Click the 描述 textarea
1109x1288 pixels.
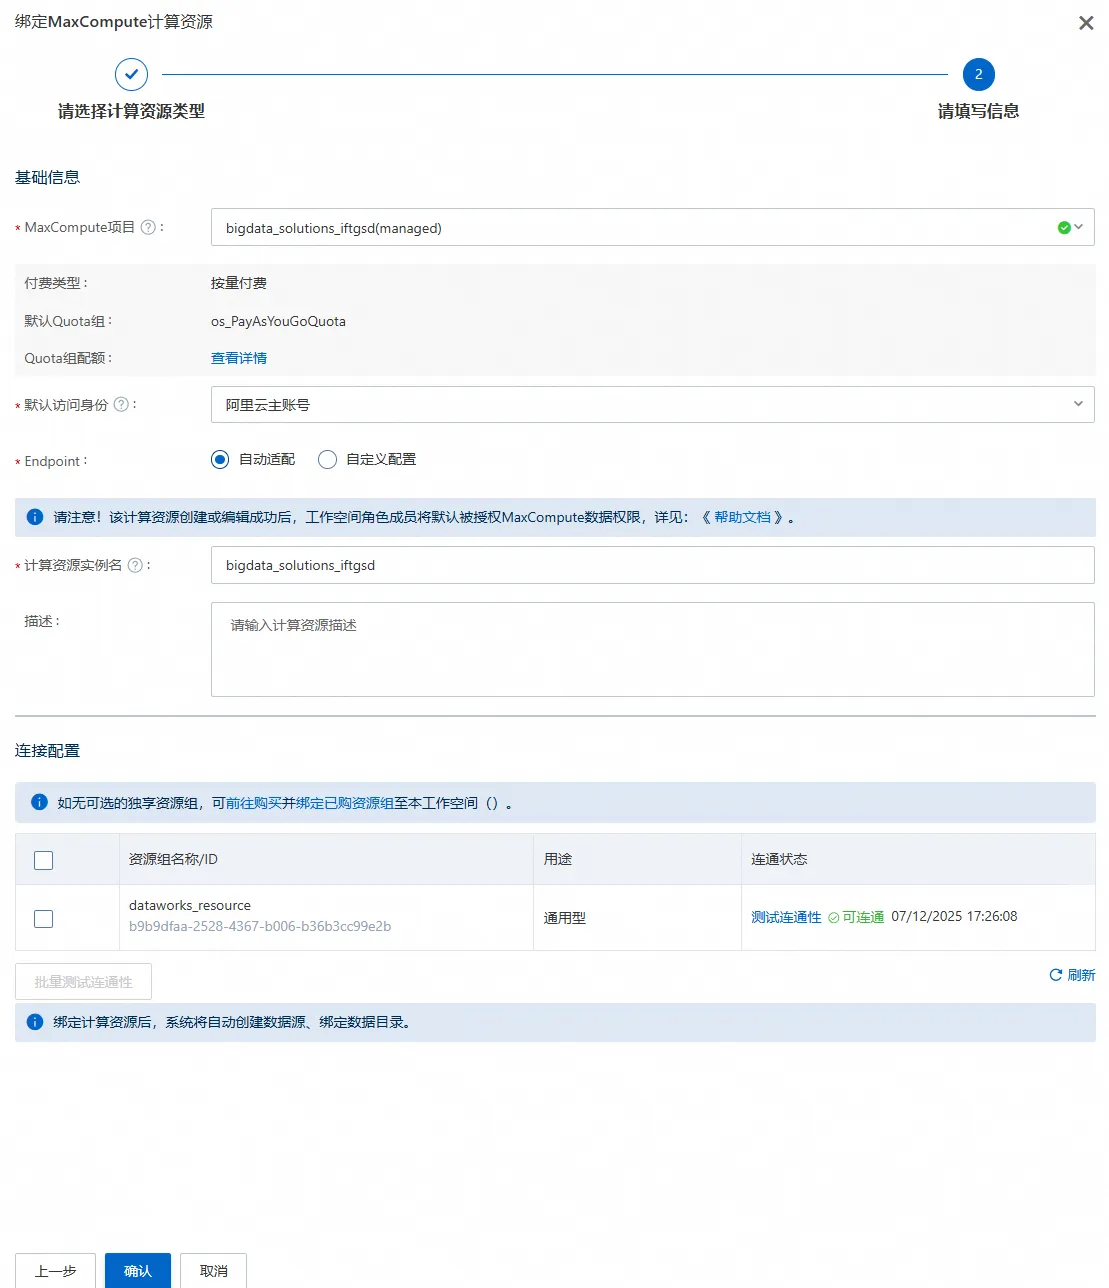point(653,649)
